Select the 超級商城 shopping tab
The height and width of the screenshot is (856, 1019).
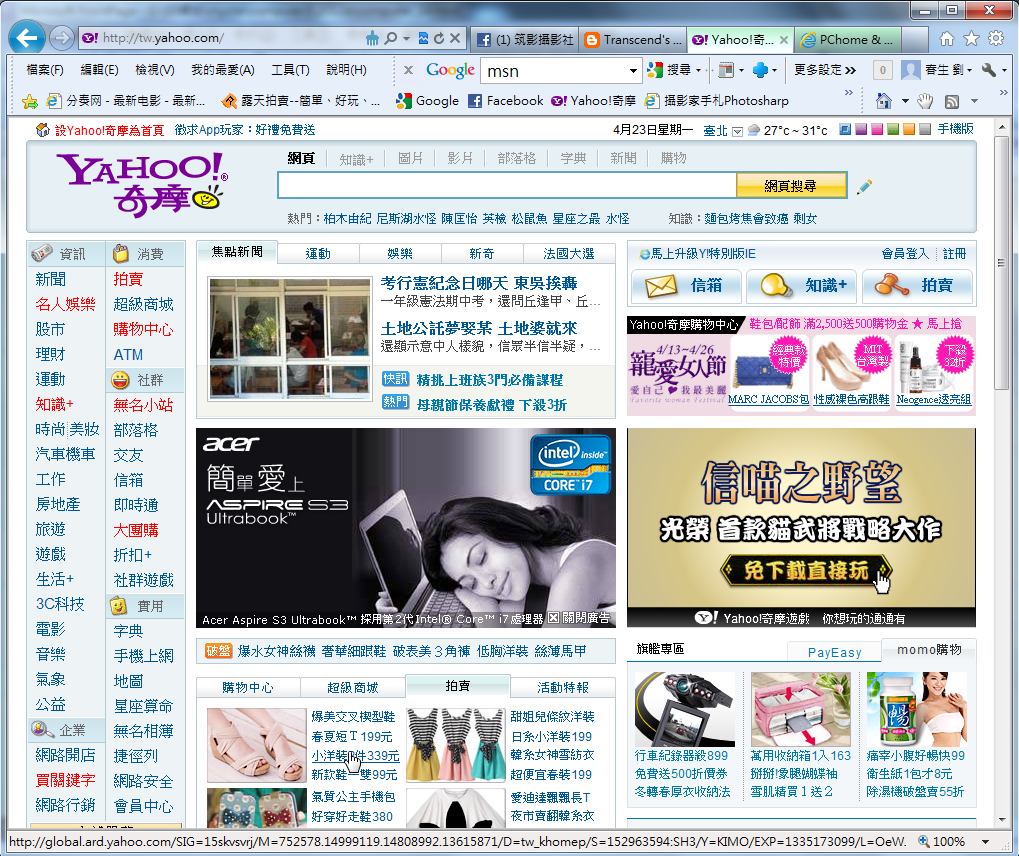(352, 688)
